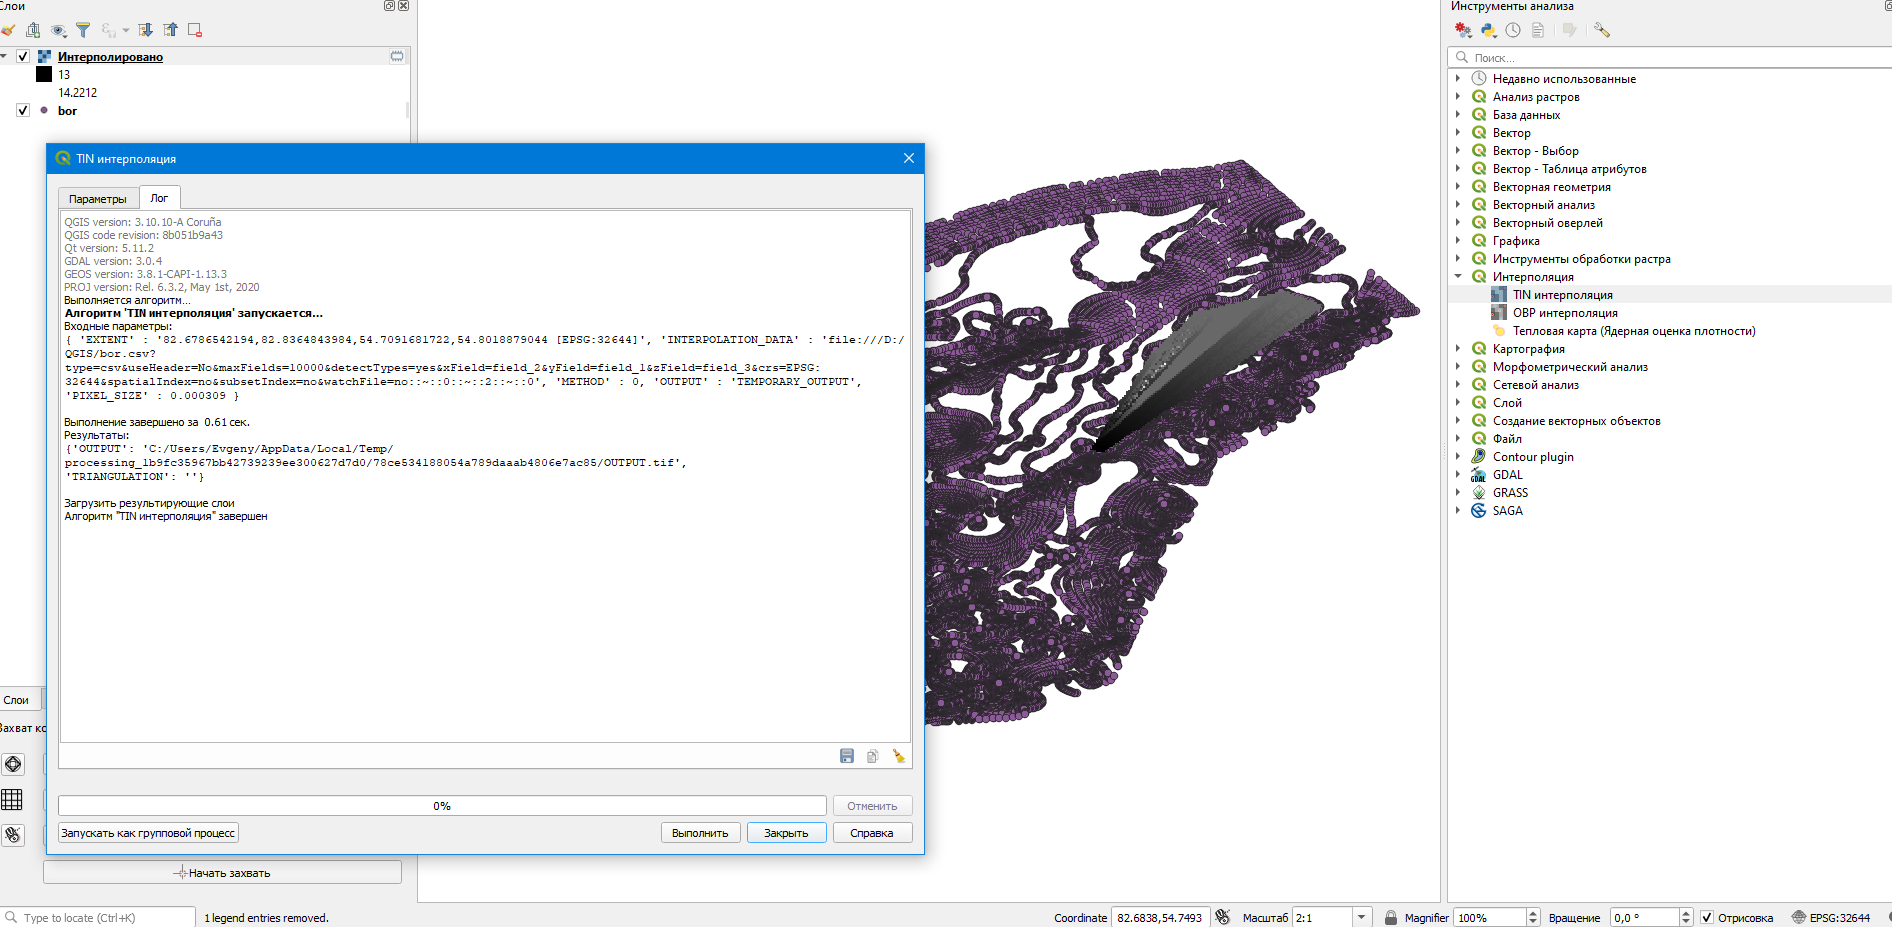Open toolbox options wrench icon
The width and height of the screenshot is (1892, 927).
click(x=1602, y=30)
